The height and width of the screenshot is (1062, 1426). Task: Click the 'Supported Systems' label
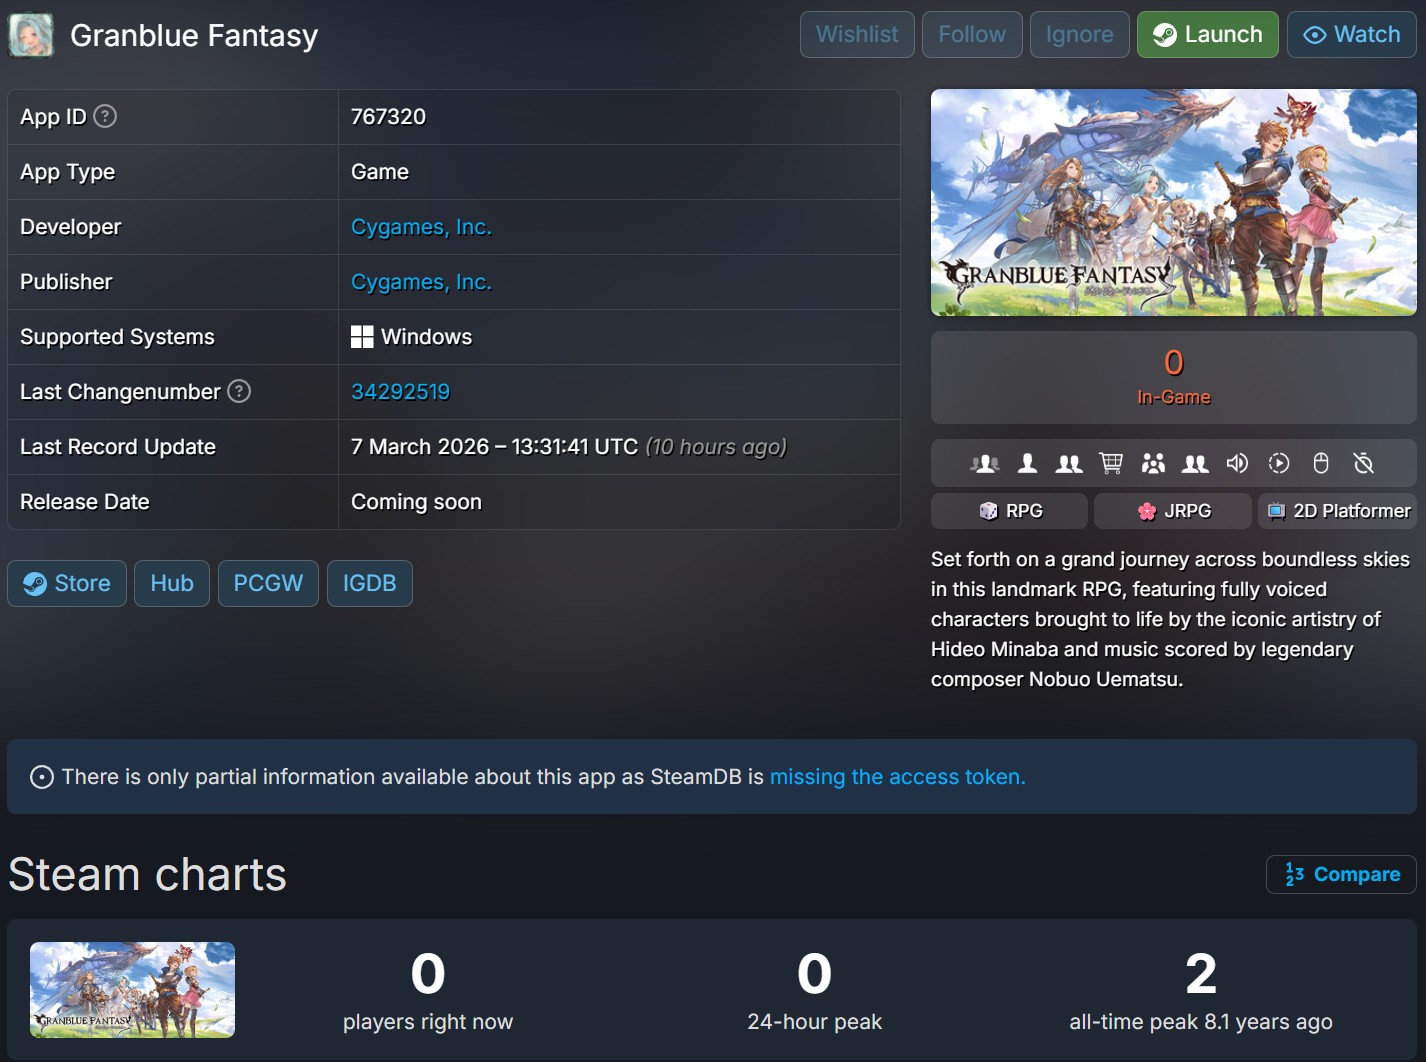[x=117, y=337]
